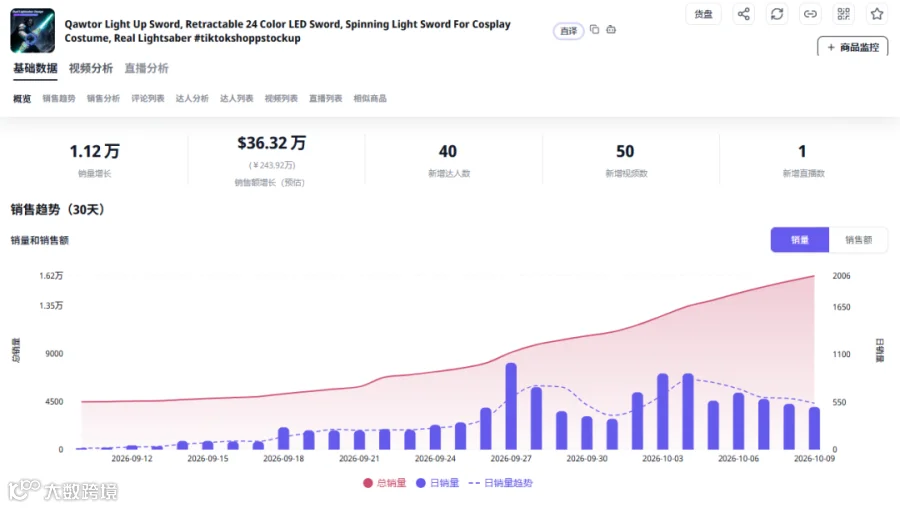Click the daily sales bar for 2026-09-18

(284, 439)
